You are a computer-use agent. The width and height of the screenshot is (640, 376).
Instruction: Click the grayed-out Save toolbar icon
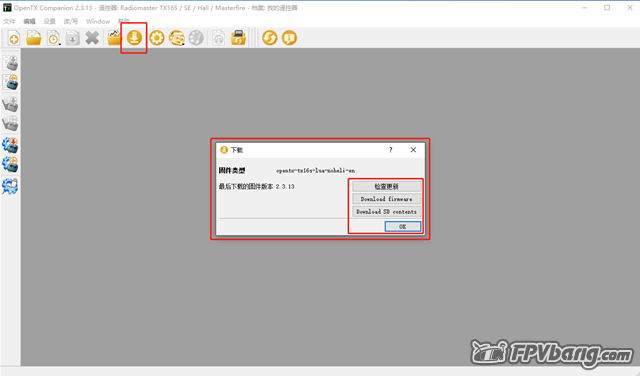click(73, 38)
